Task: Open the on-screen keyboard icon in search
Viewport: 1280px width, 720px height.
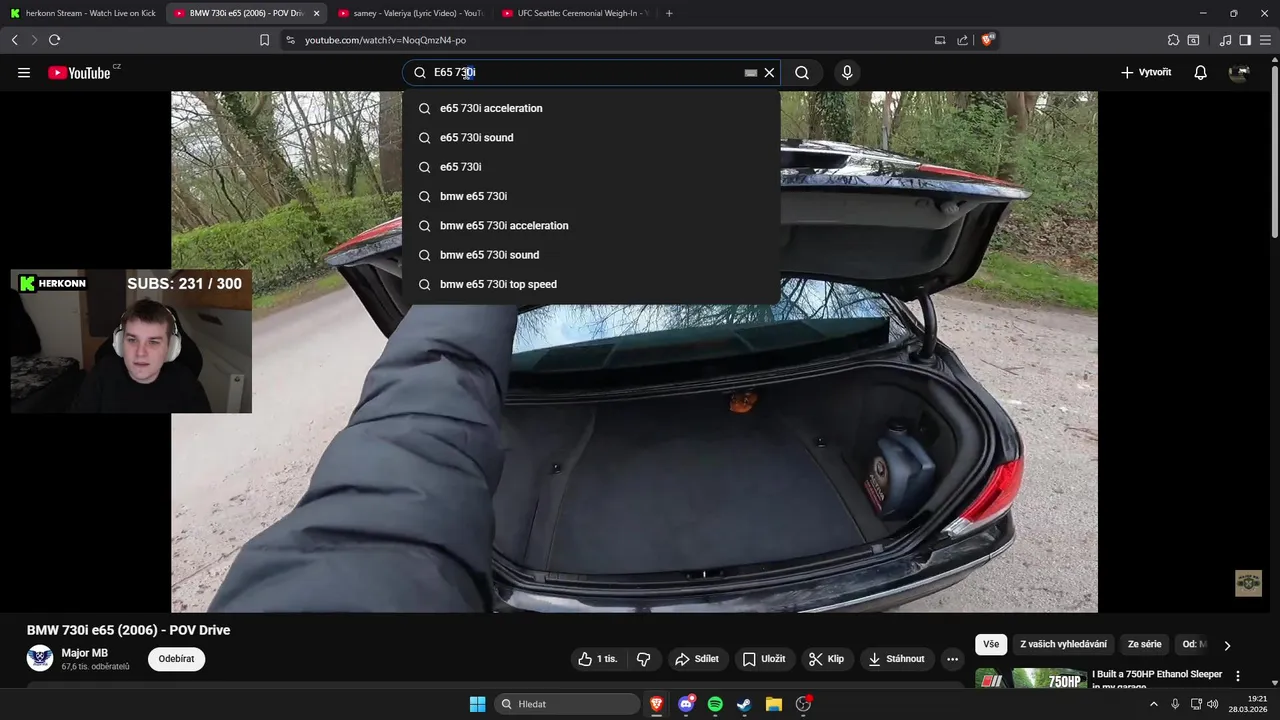Action: (x=751, y=73)
